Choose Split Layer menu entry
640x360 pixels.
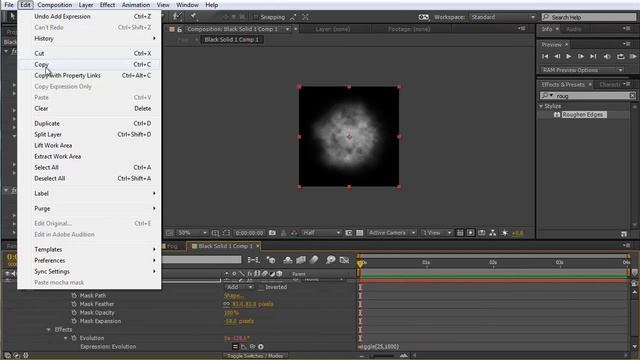[x=89, y=134]
